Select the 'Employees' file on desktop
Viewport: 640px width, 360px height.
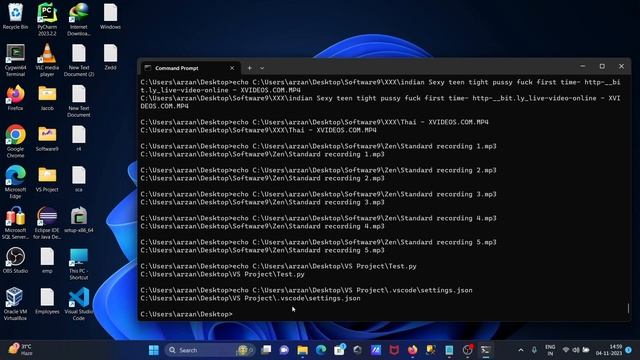coord(47,301)
